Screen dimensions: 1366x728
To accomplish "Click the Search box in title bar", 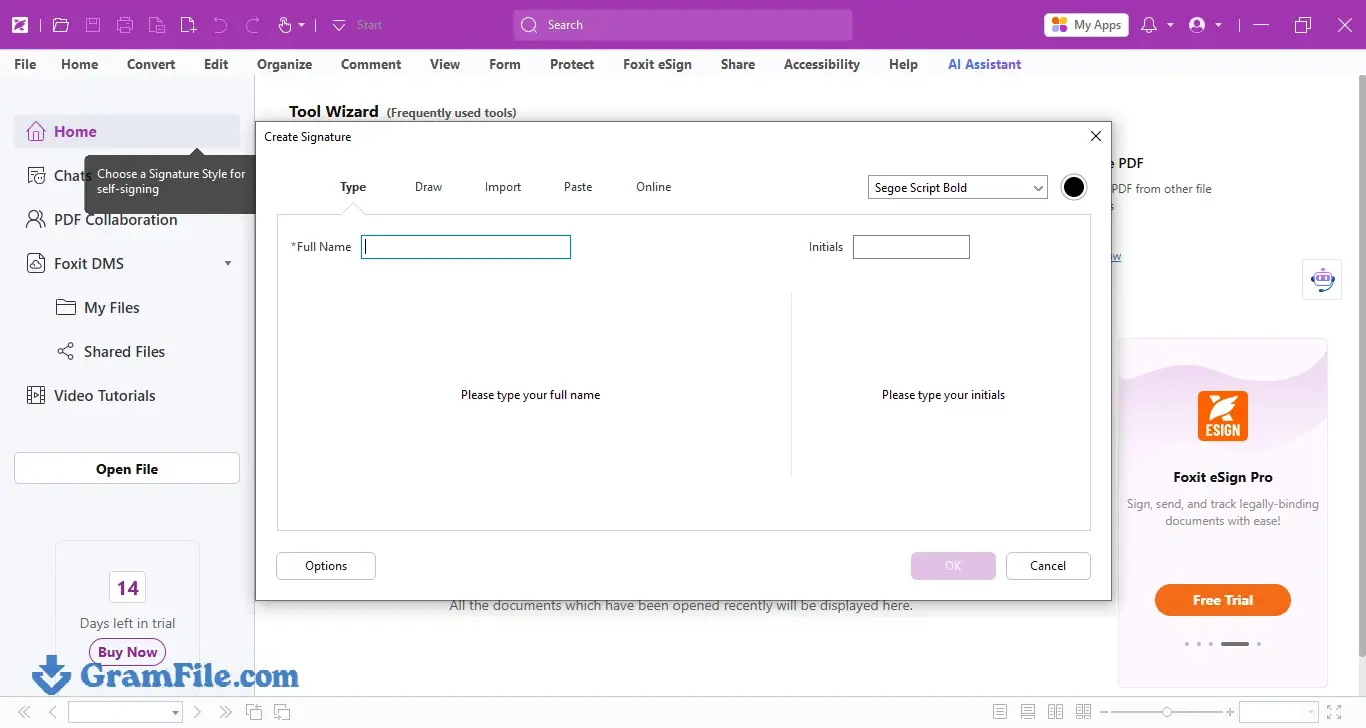I will [683, 25].
